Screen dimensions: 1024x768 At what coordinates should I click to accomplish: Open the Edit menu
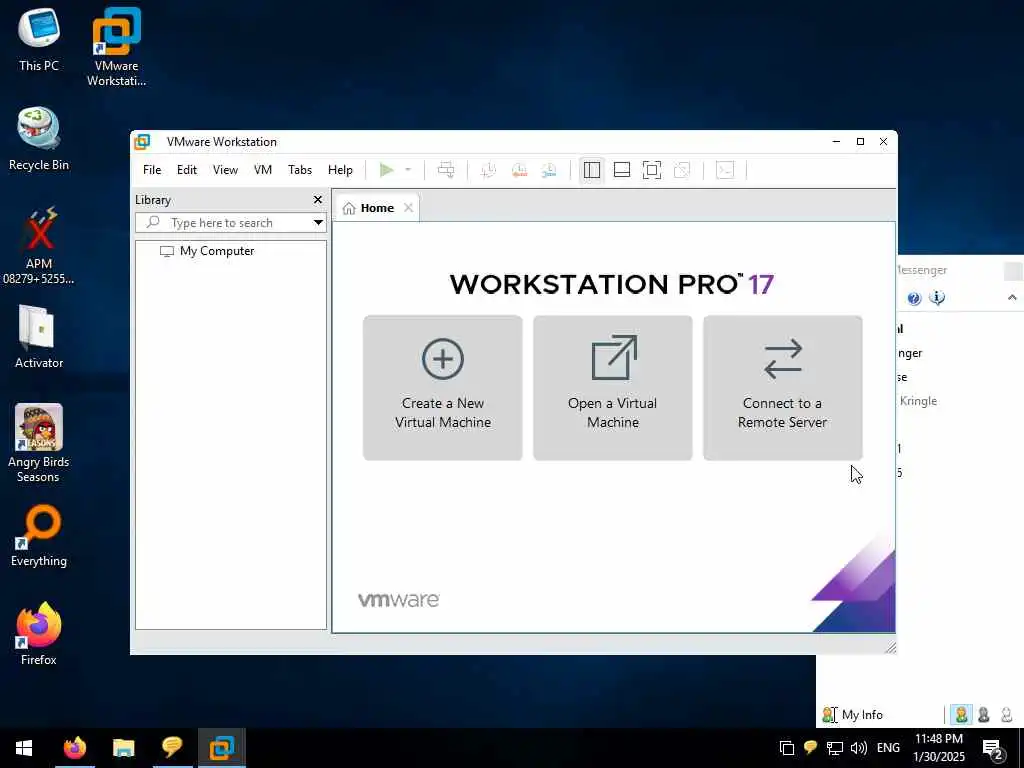[x=187, y=170]
